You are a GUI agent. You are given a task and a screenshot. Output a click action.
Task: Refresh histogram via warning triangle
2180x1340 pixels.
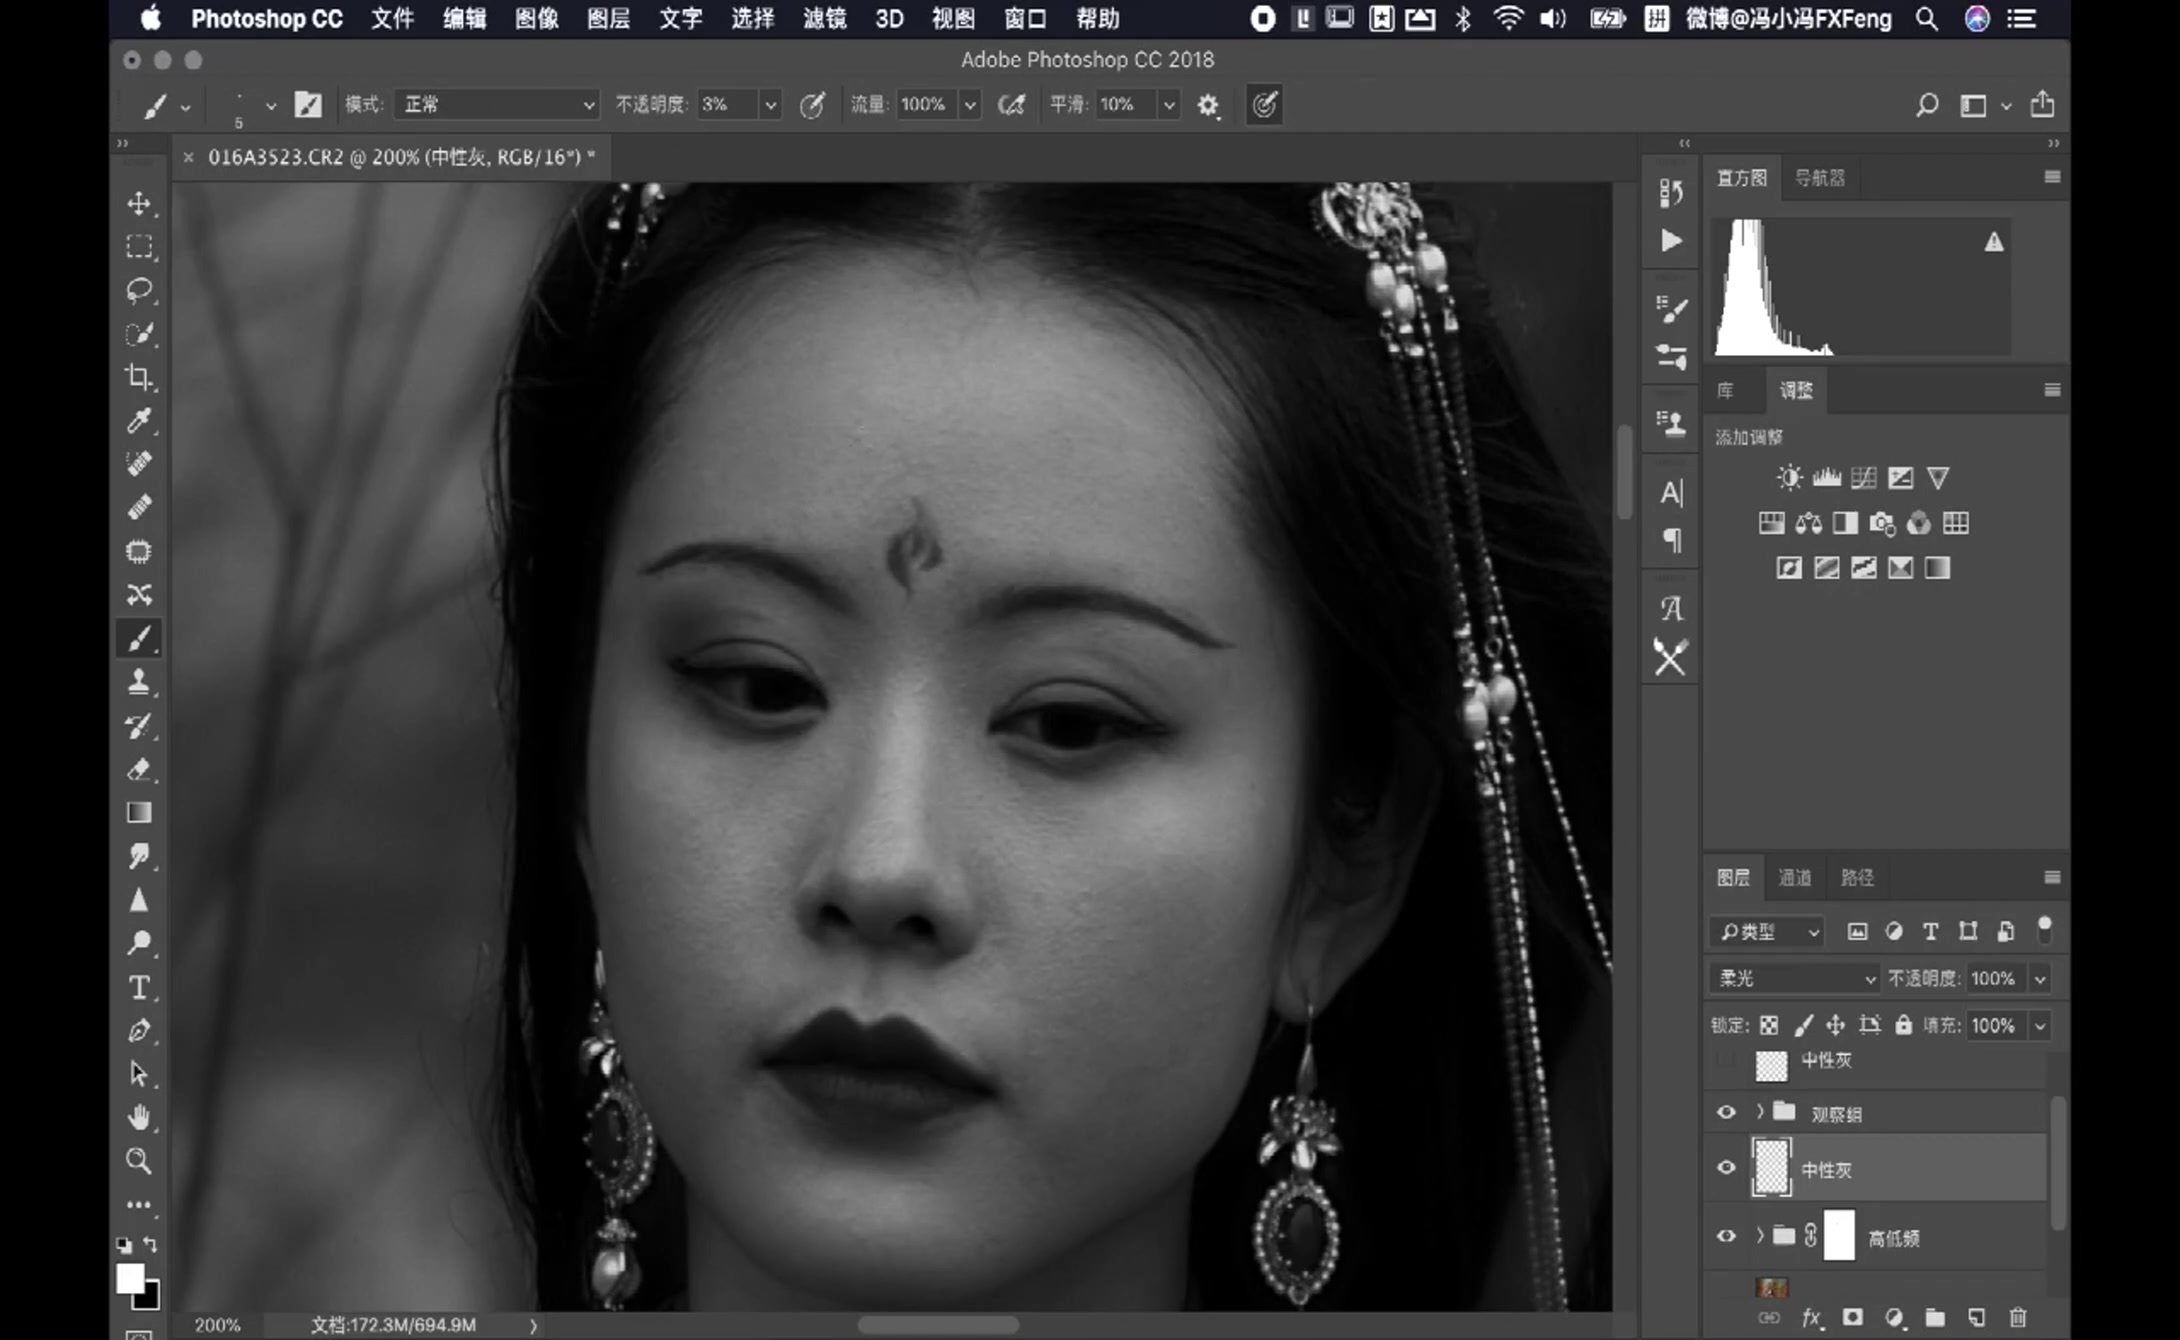[1994, 240]
